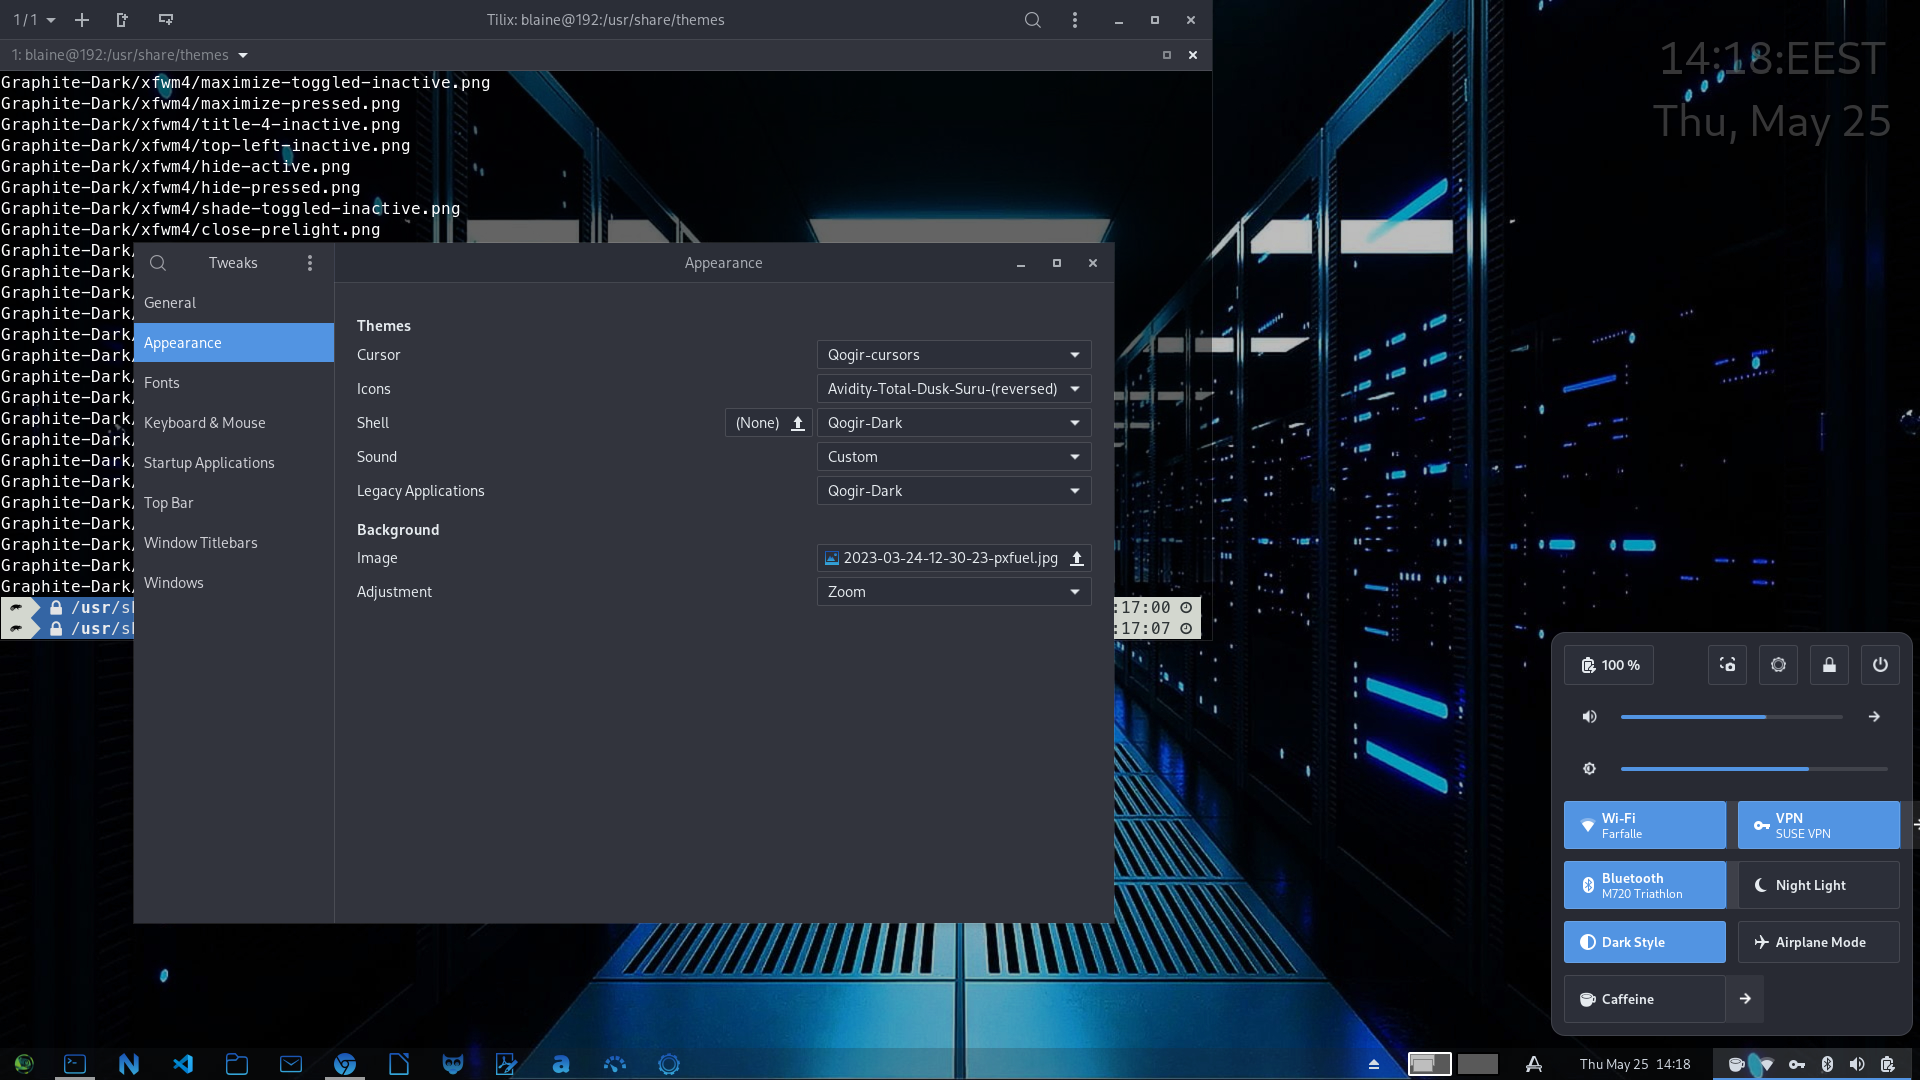Lock the screen via the padlock icon

(x=1829, y=665)
